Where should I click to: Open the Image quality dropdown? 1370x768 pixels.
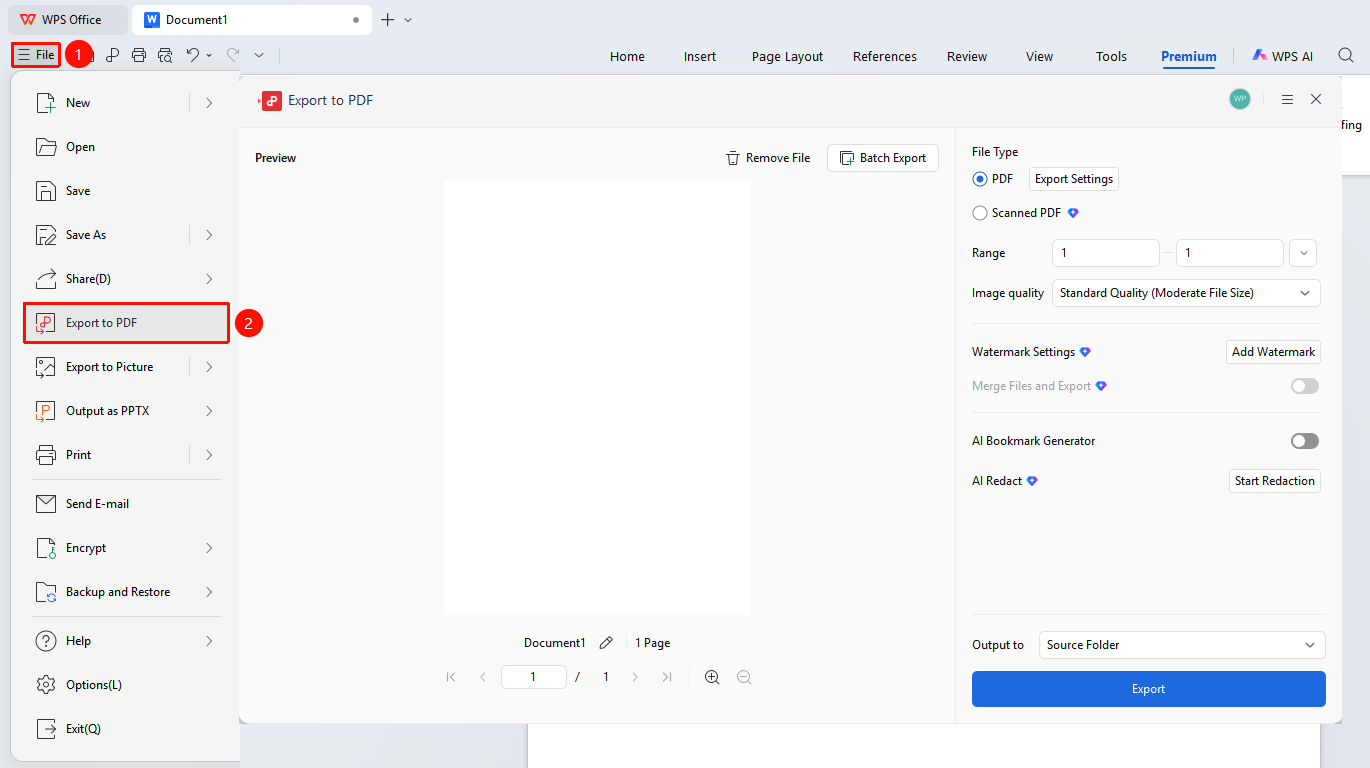pos(1186,293)
